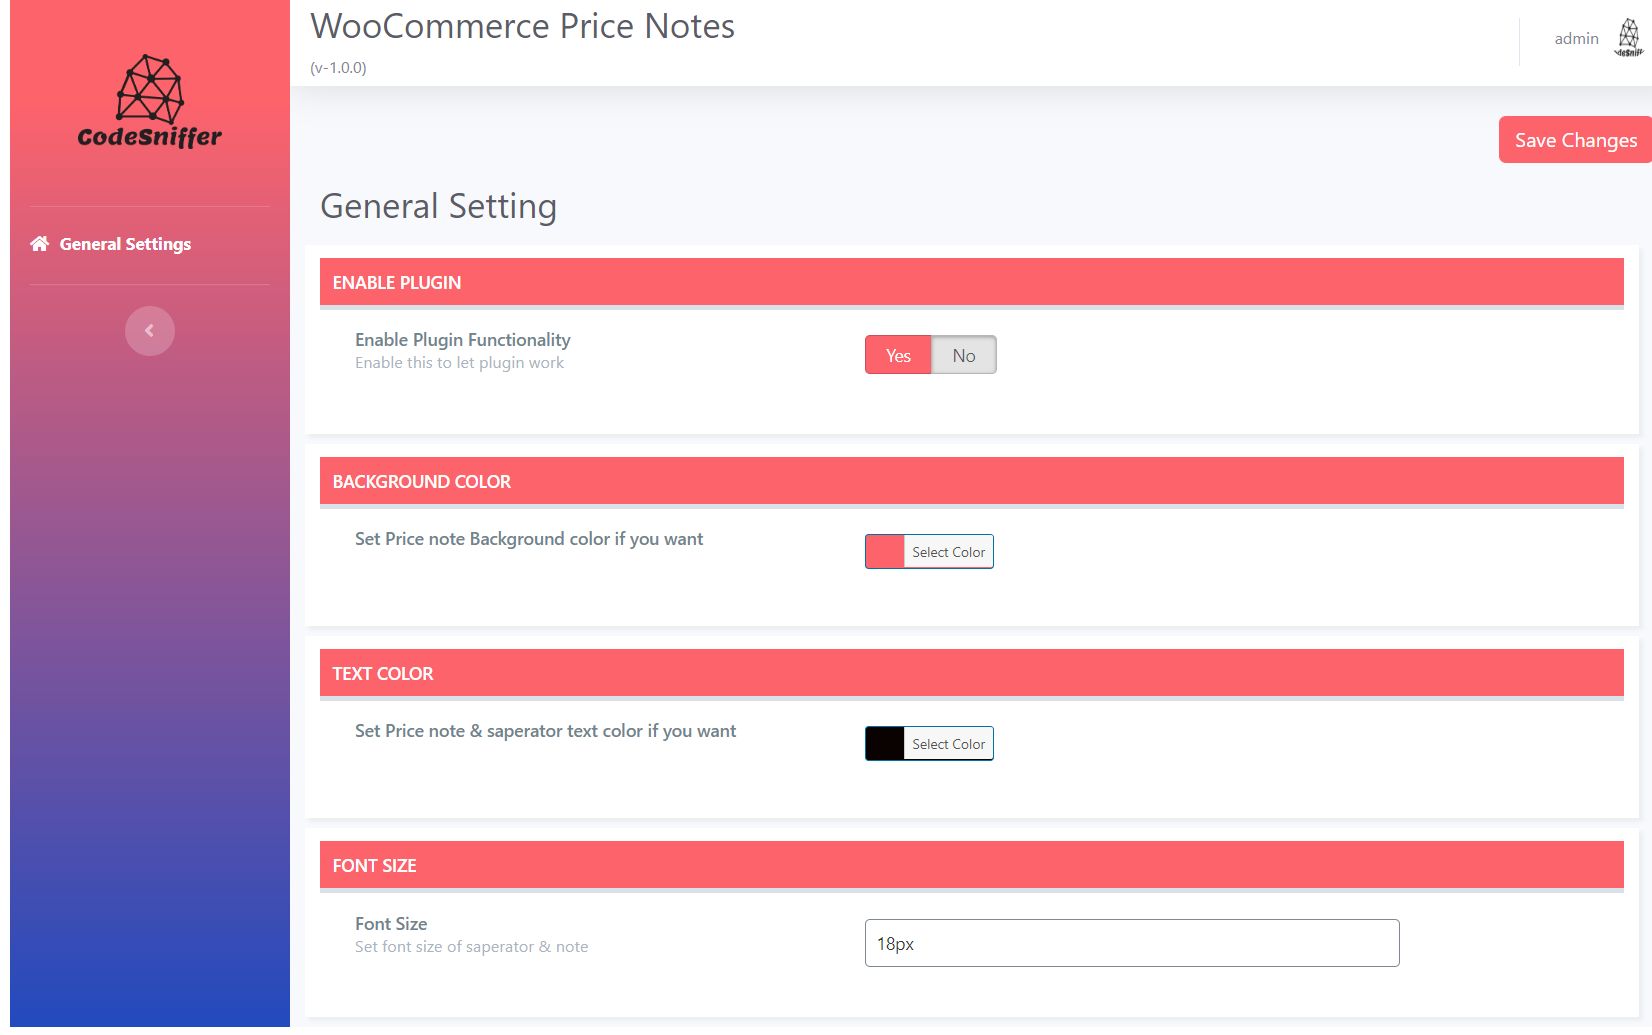Click the General Setting page heading
This screenshot has width=1652, height=1035.
(x=438, y=206)
